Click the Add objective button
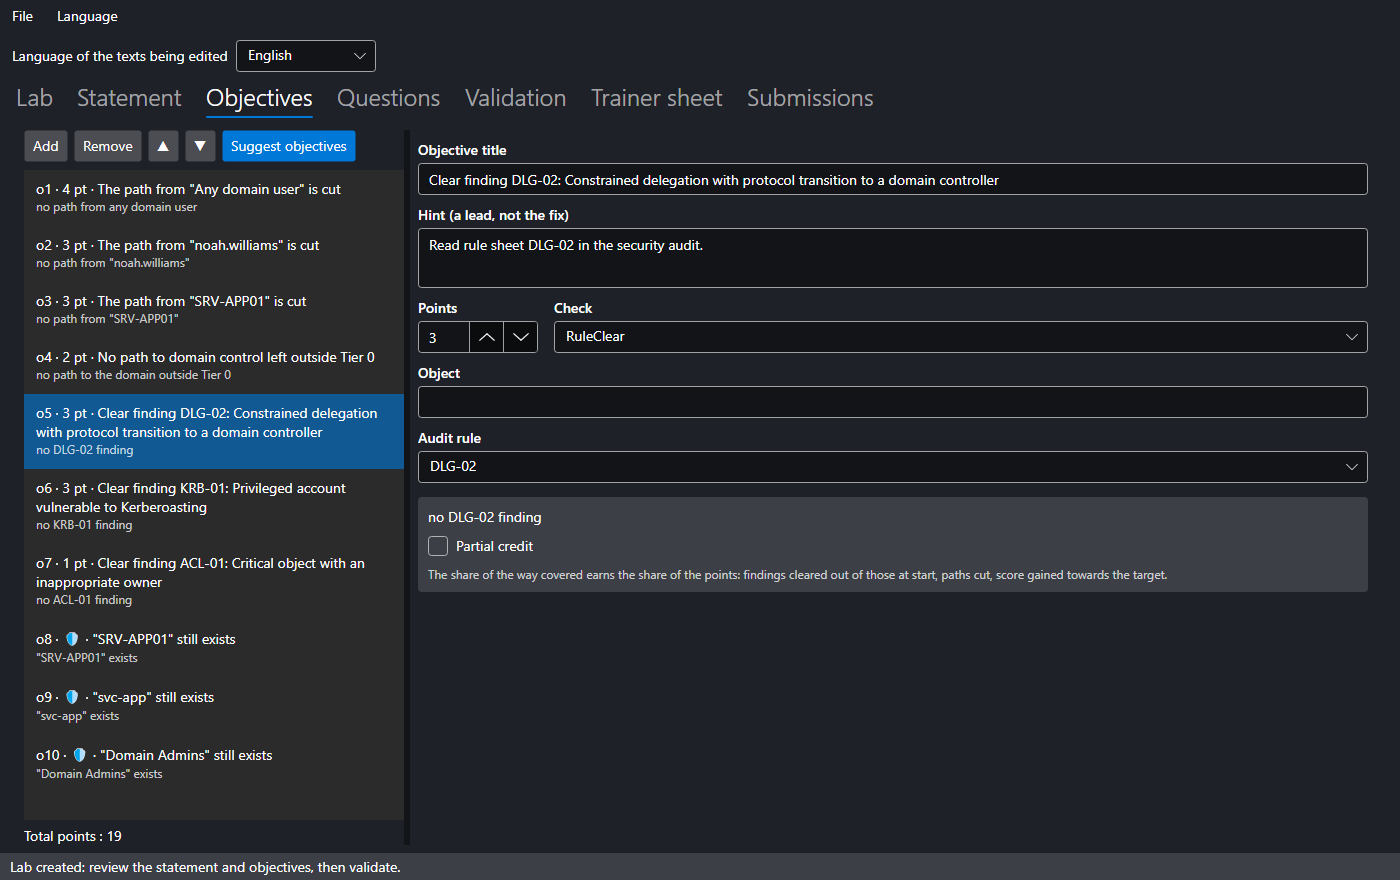 pos(46,146)
